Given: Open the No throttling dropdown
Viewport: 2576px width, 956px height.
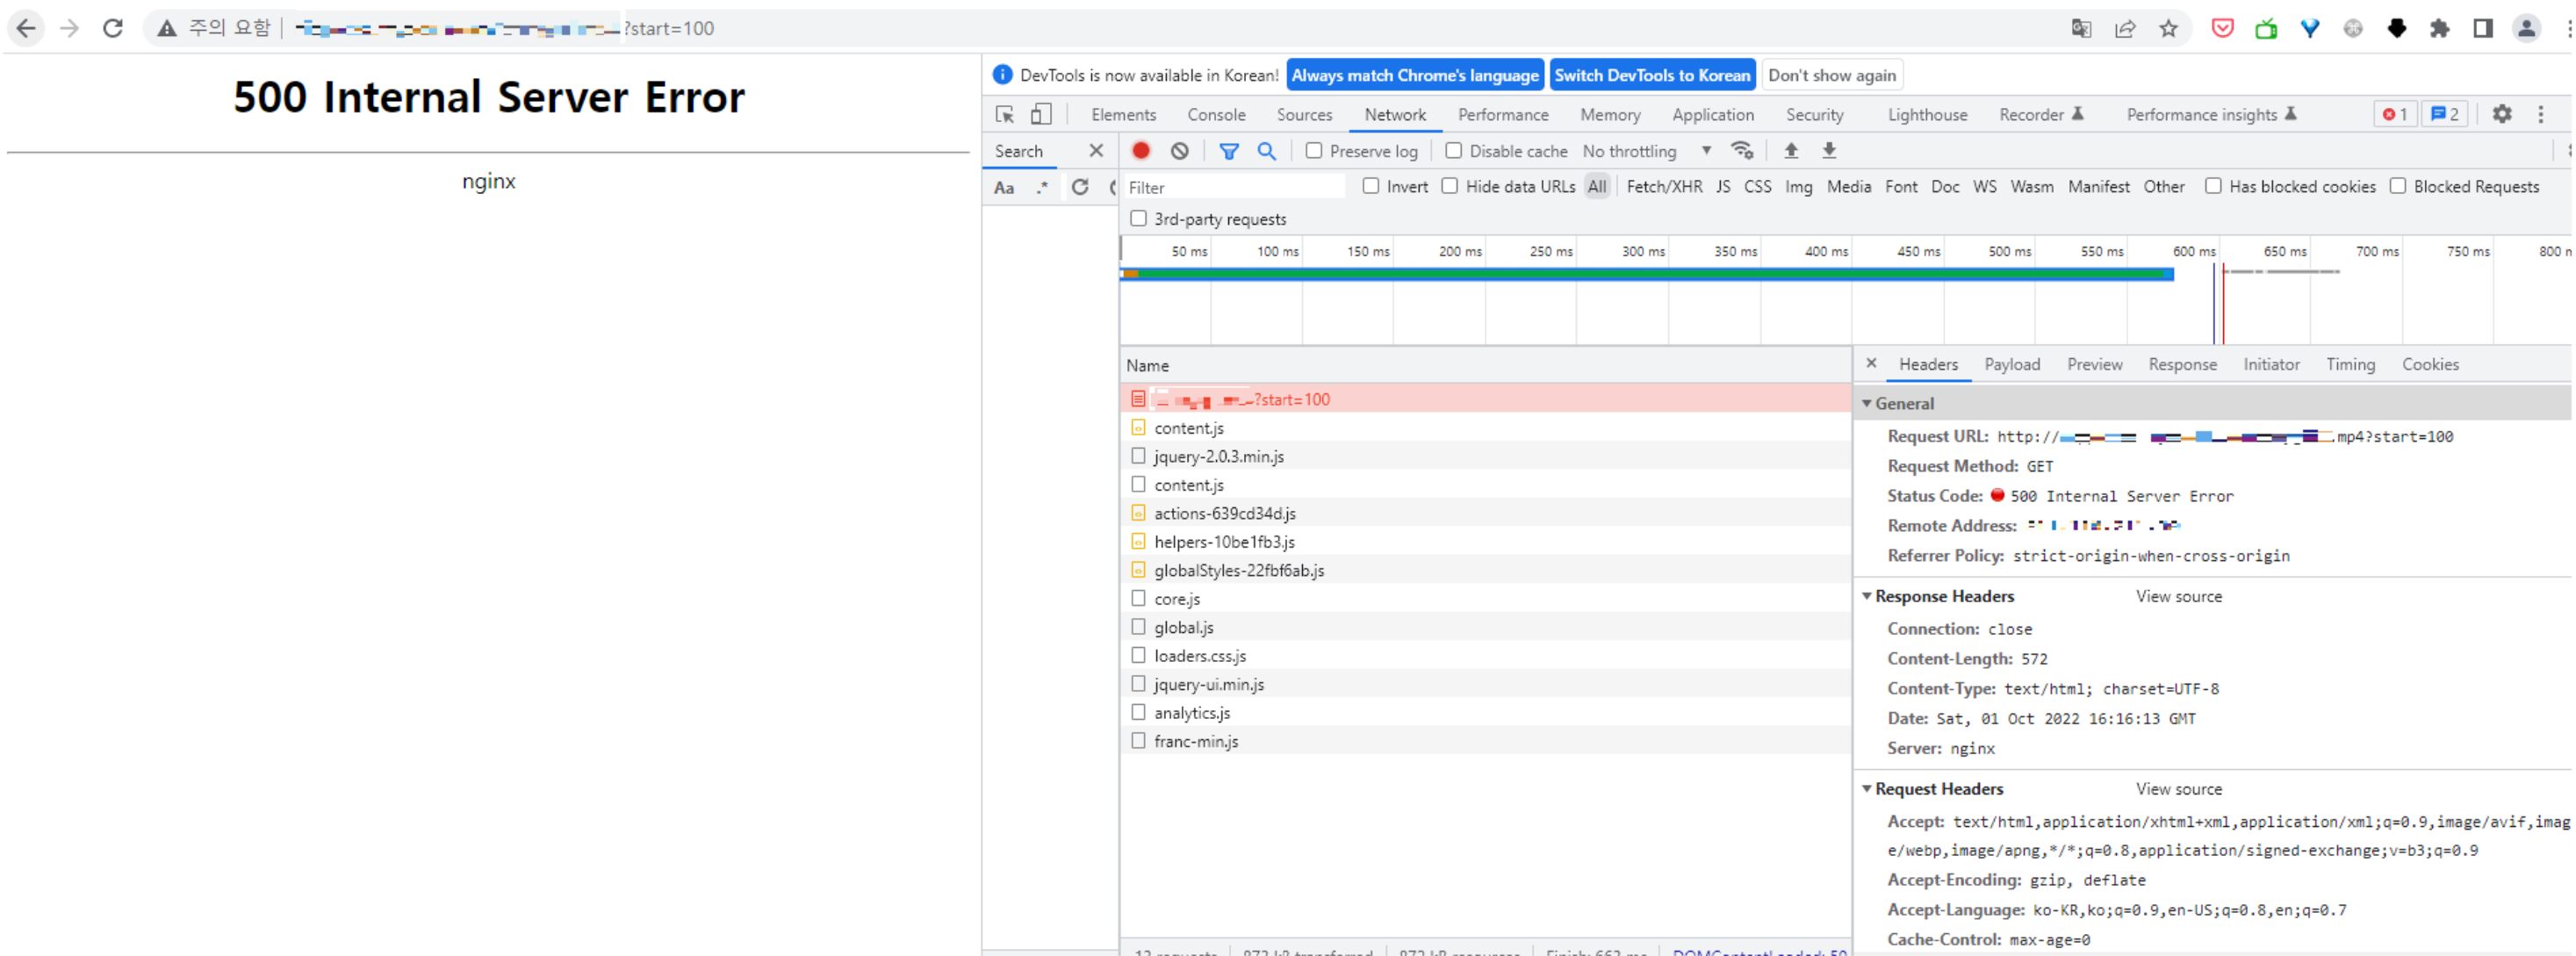Looking at the screenshot, I should (x=1646, y=151).
